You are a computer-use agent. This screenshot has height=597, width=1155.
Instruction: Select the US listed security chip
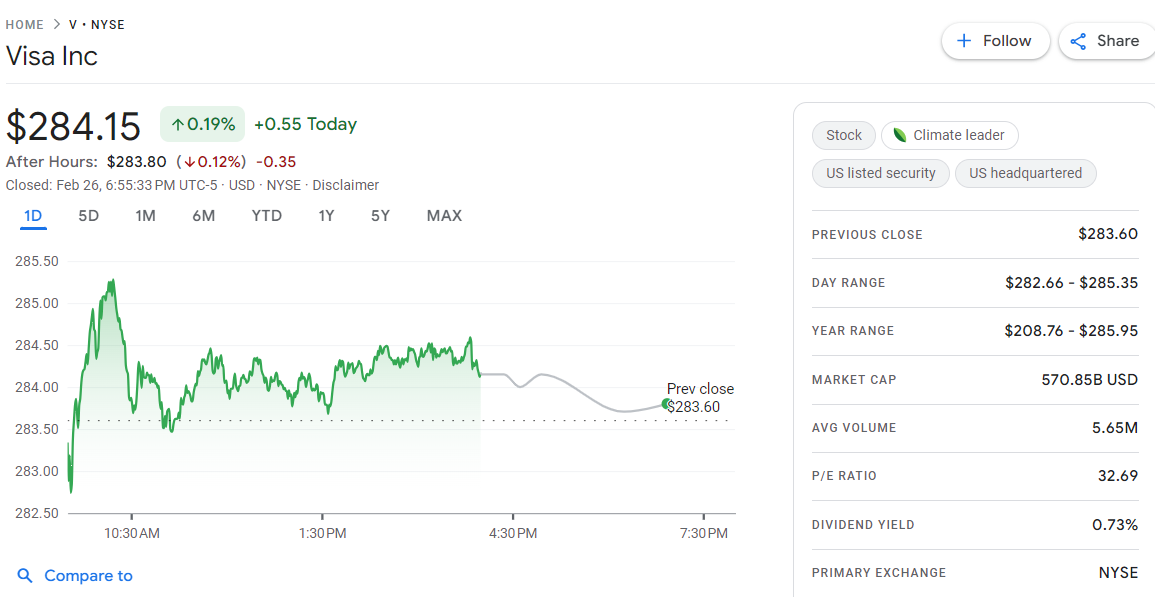(881, 174)
